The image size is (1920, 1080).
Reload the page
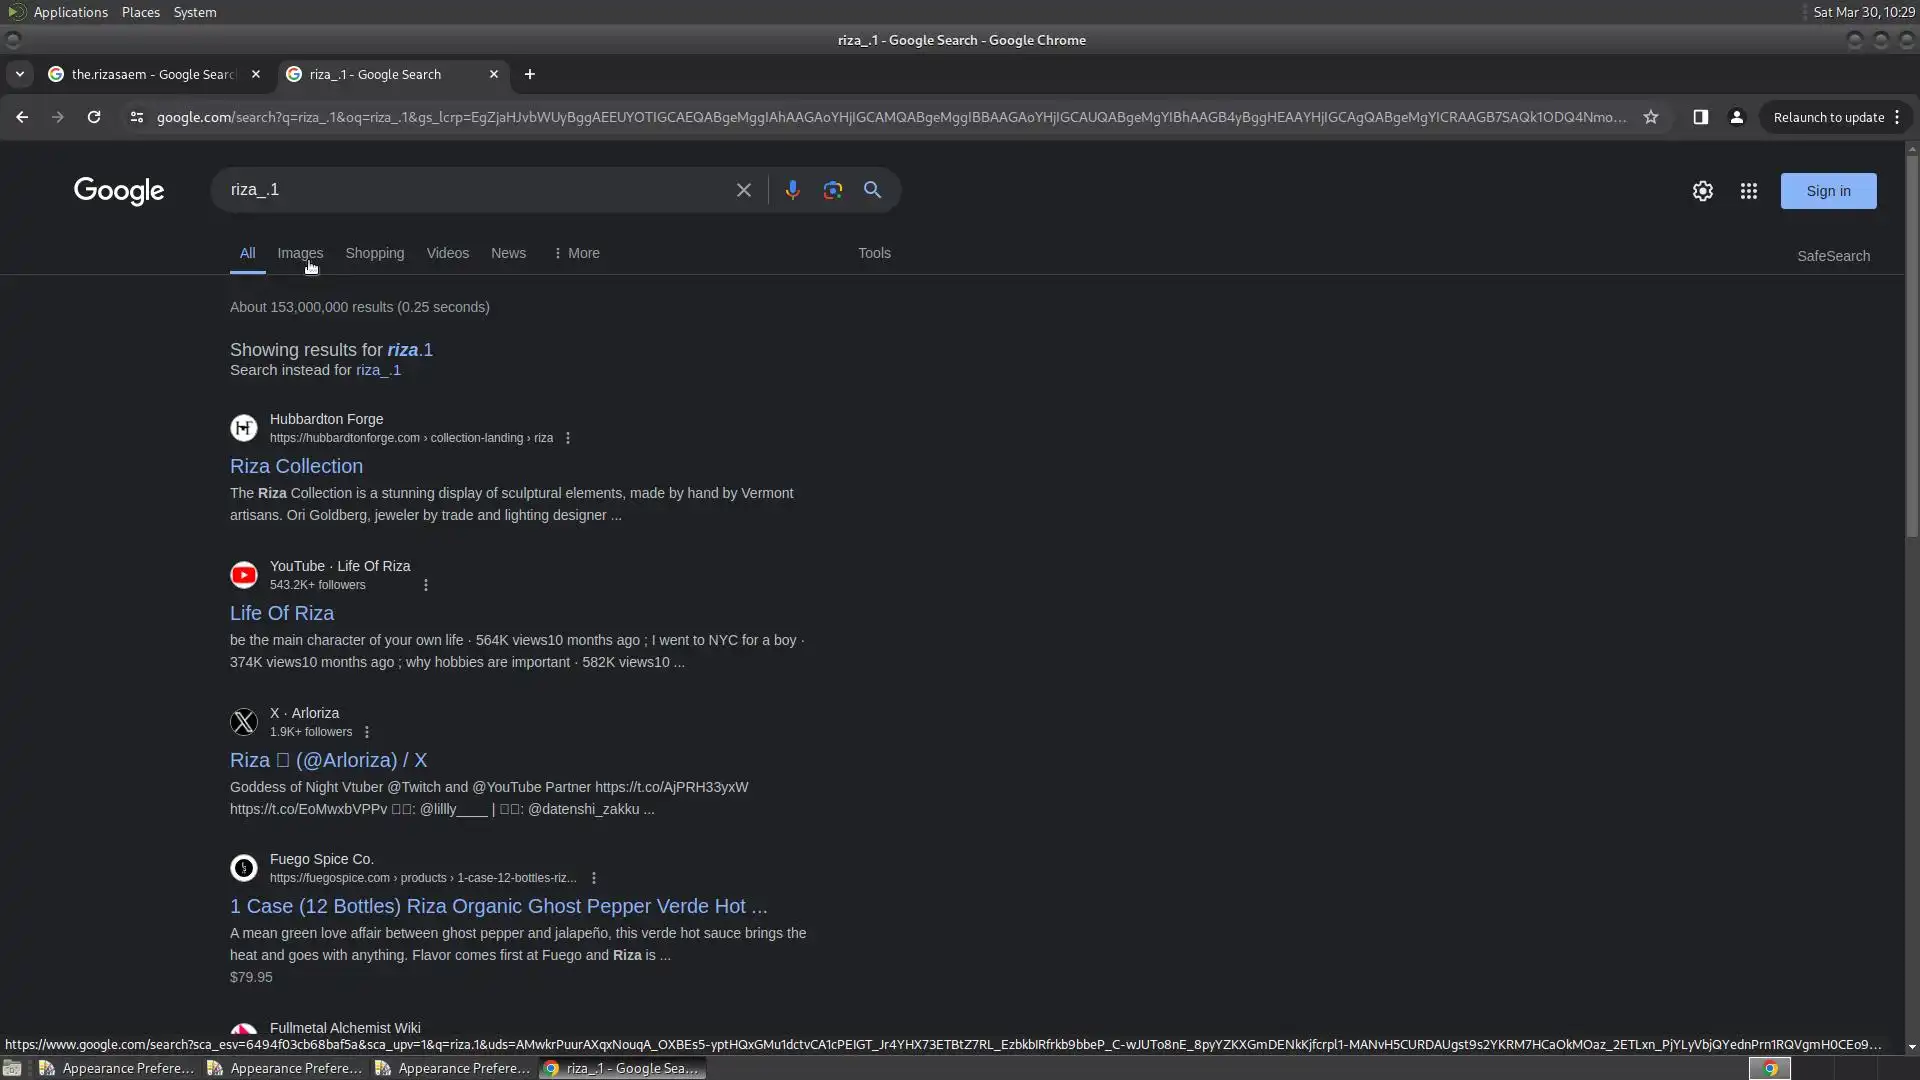[94, 117]
